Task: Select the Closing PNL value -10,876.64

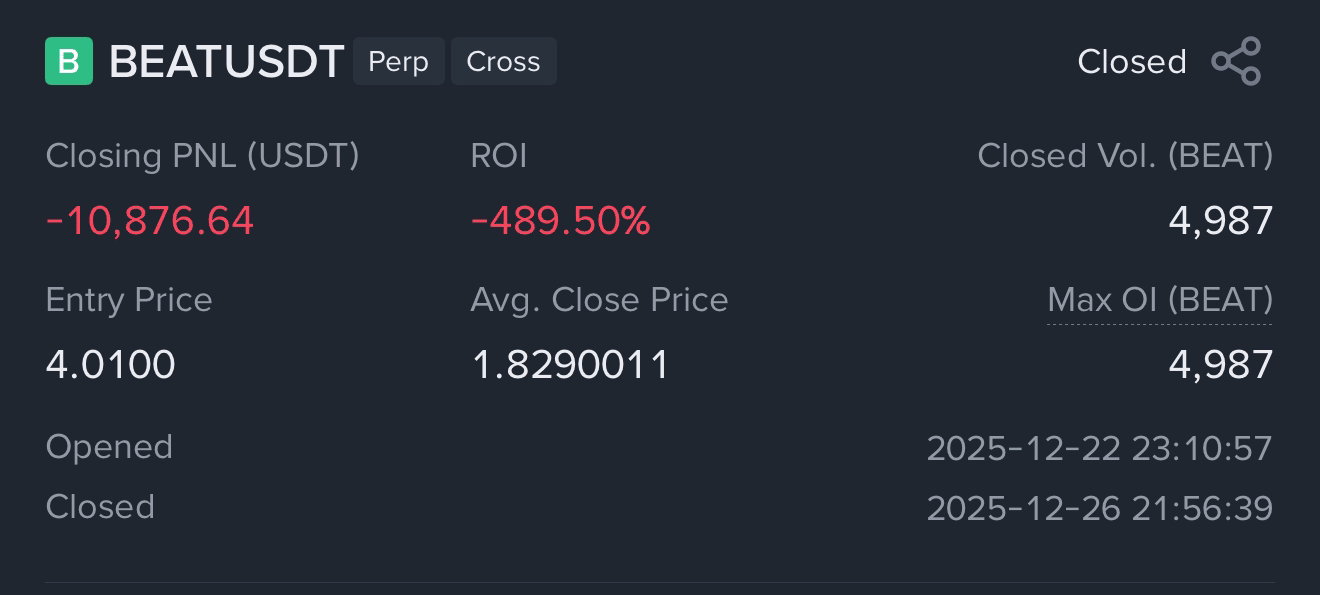Action: [150, 220]
